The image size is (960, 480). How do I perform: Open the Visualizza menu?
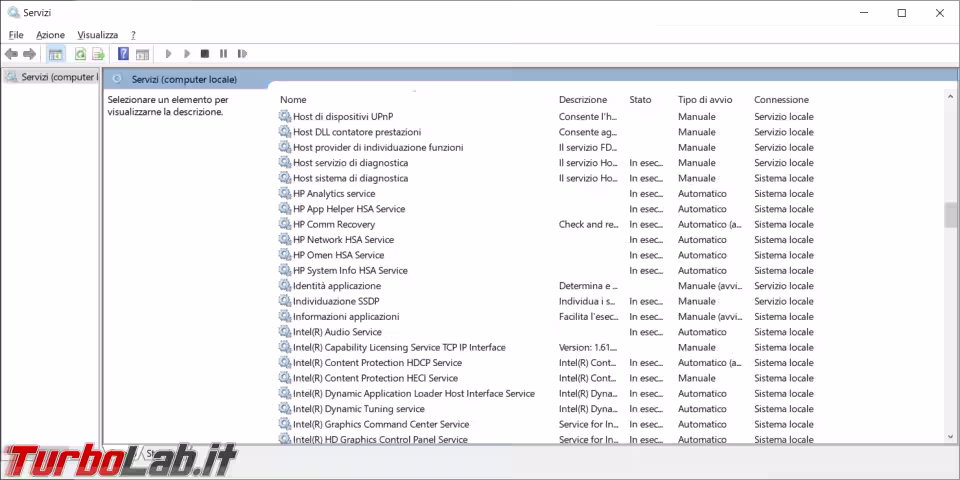97,35
